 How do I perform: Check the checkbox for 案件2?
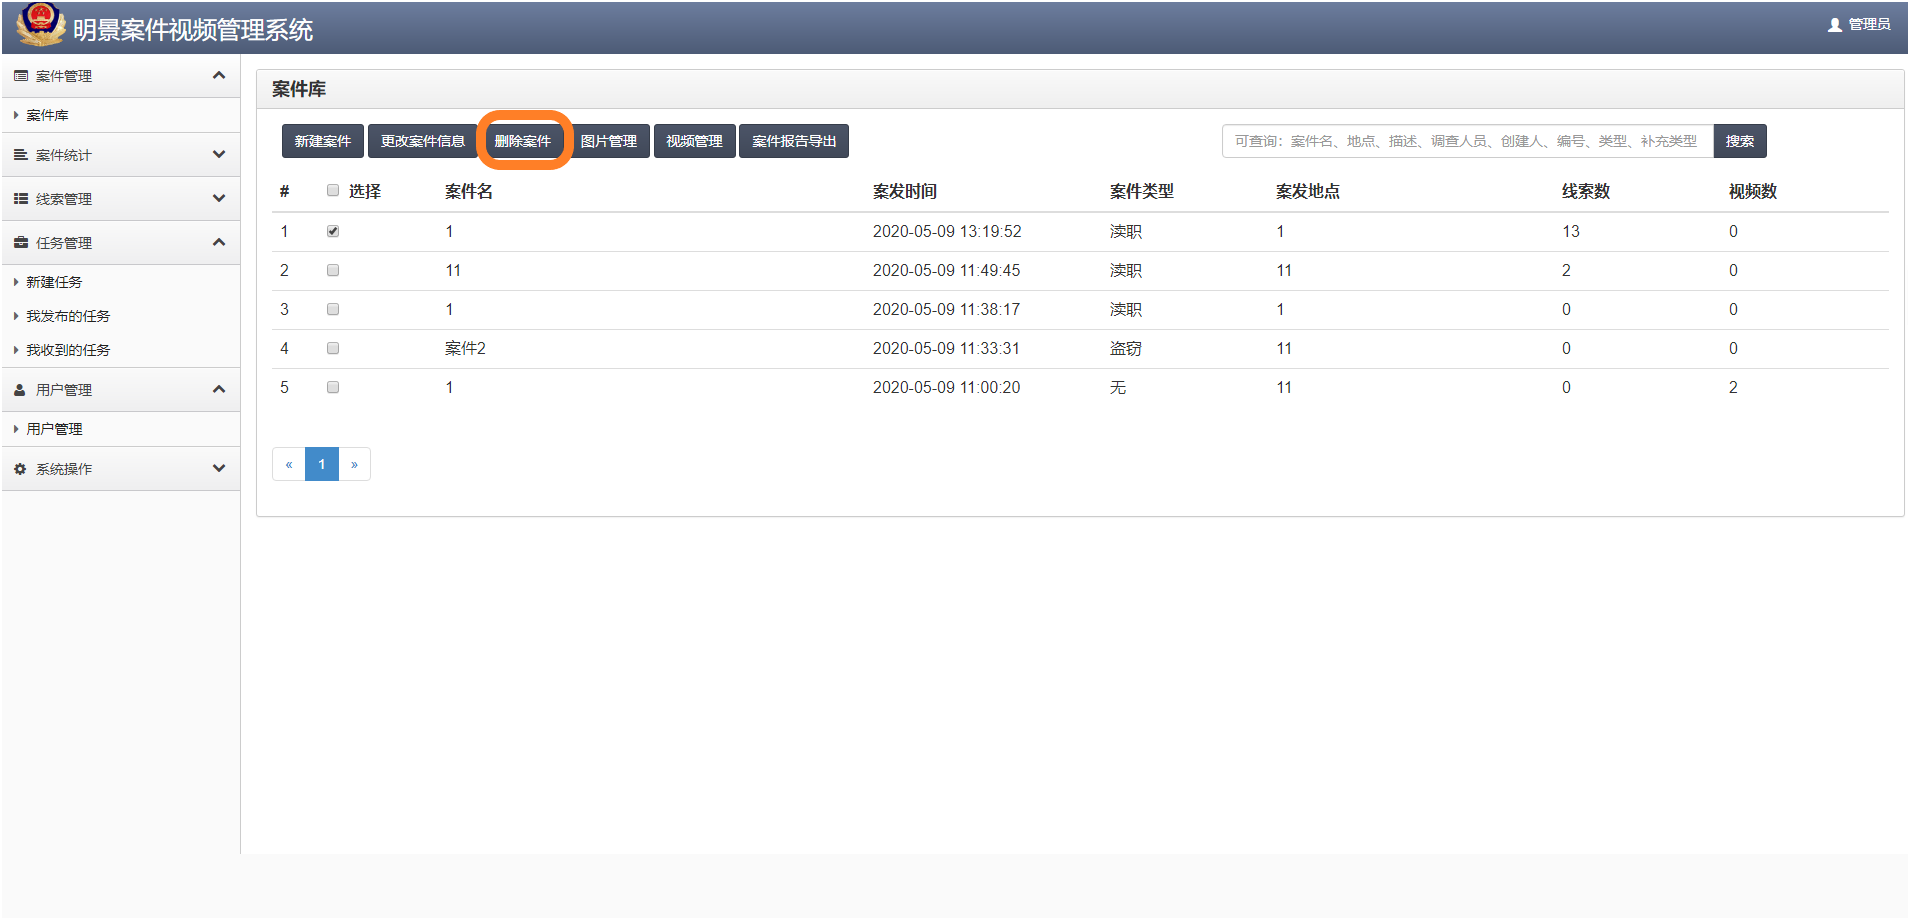(x=333, y=347)
